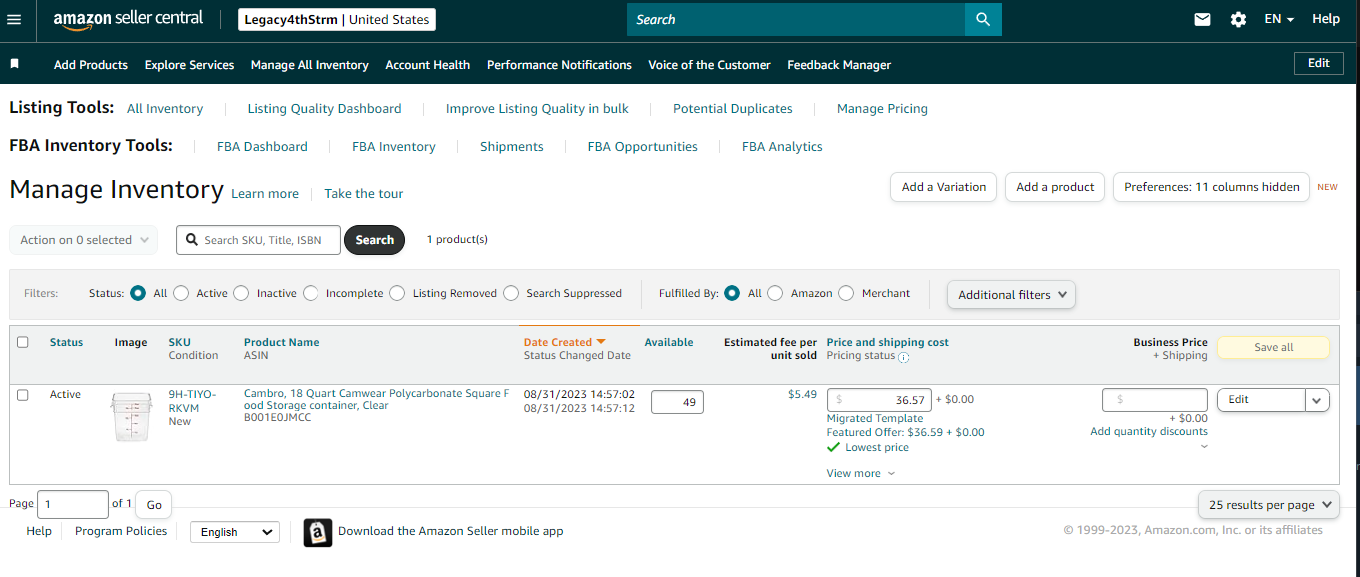Open the hamburger navigation menu
Screen dimensions: 1360x577
pyautogui.click(x=14, y=19)
